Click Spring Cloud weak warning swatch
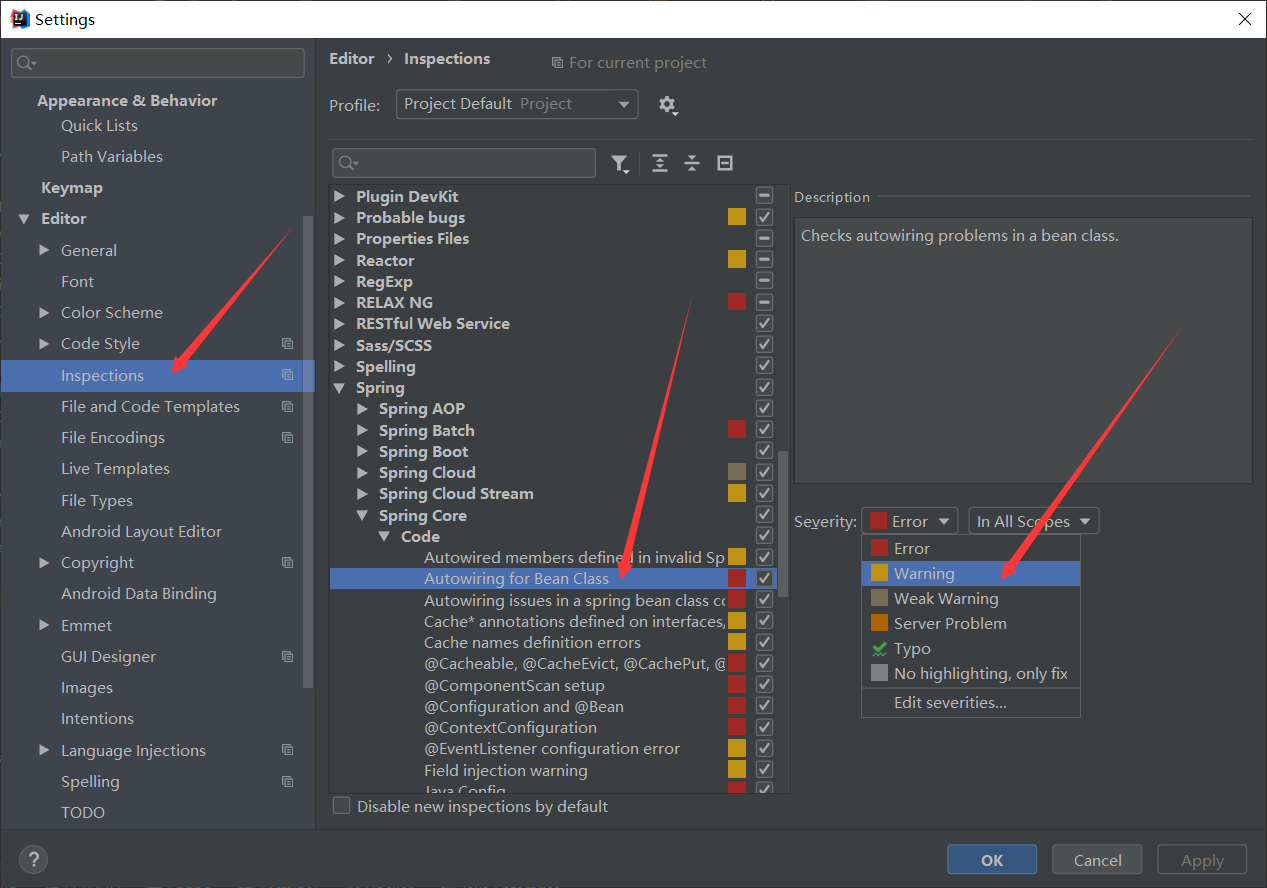Viewport: 1267px width, 888px height. pyautogui.click(x=737, y=472)
